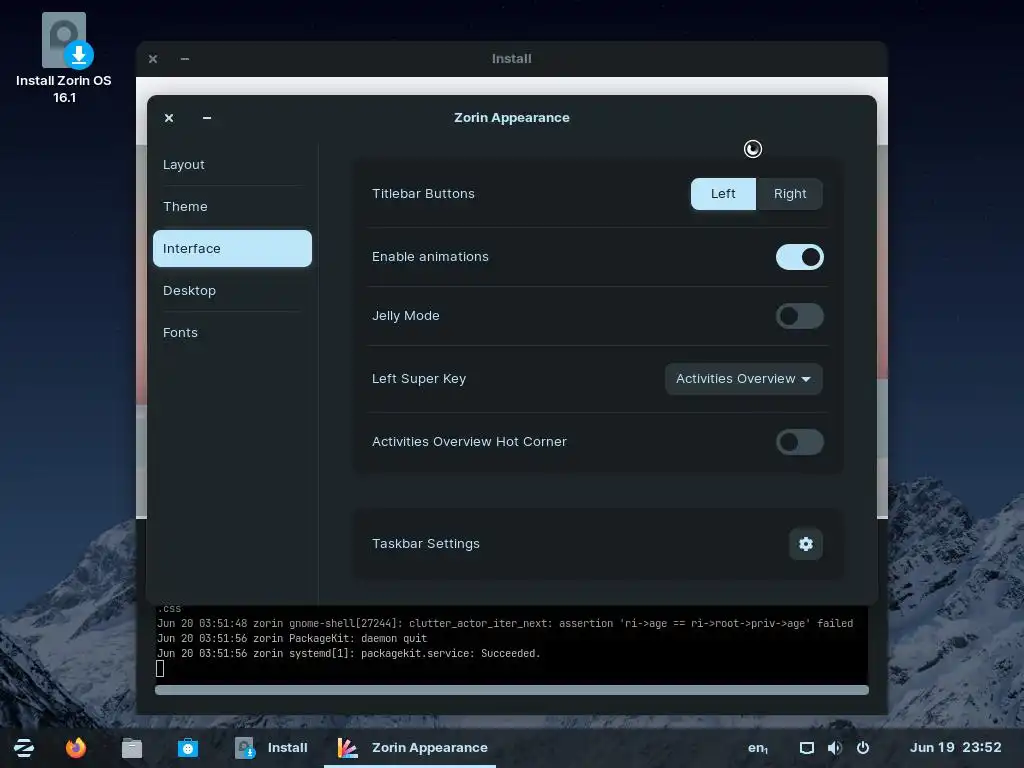Set titlebar buttons to Right
Screen dimensions: 1024x768
click(790, 194)
